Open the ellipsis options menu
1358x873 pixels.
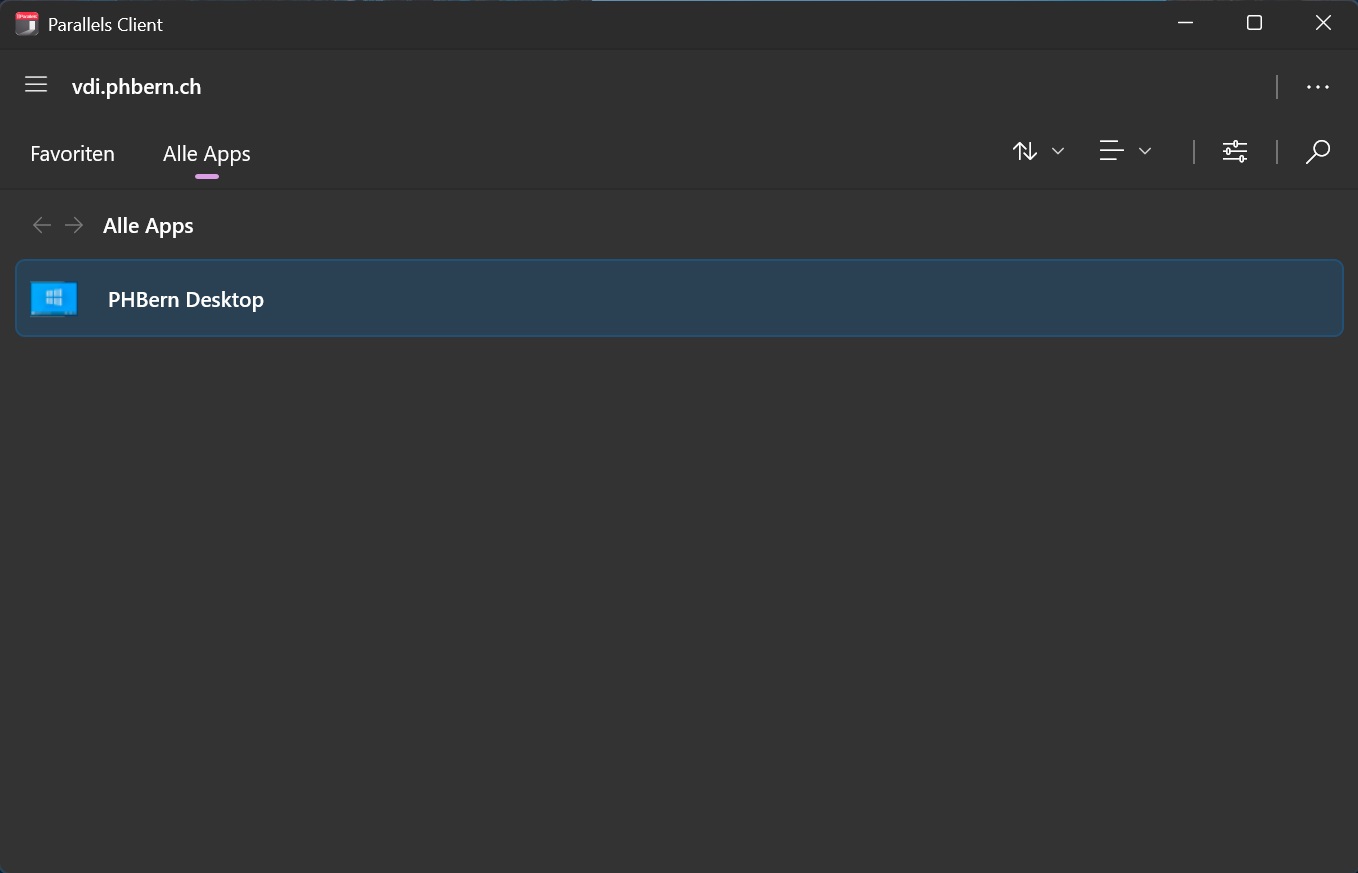point(1317,87)
